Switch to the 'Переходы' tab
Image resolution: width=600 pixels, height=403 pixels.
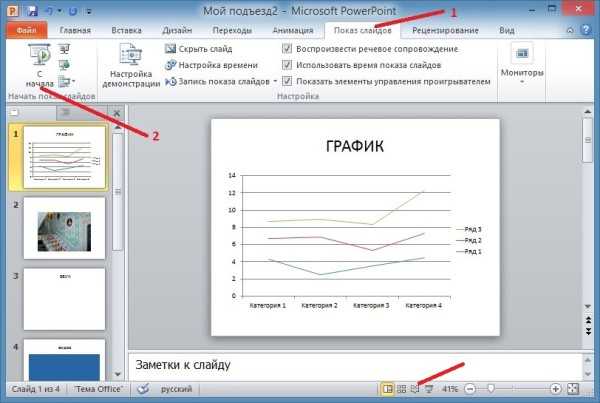232,30
